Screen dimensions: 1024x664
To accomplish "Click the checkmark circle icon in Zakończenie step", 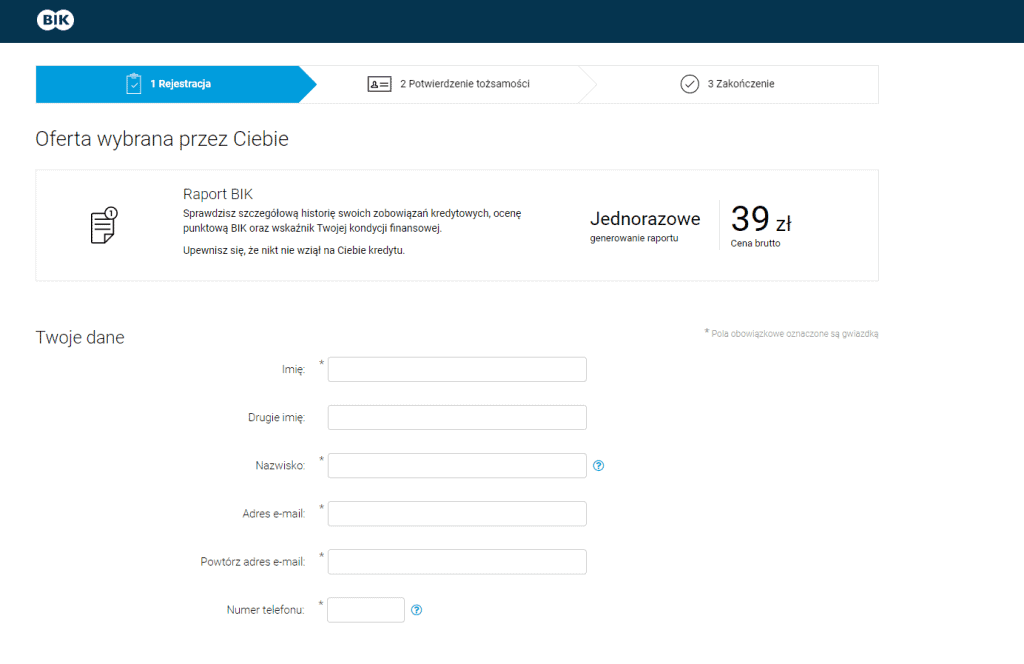I will pyautogui.click(x=690, y=84).
